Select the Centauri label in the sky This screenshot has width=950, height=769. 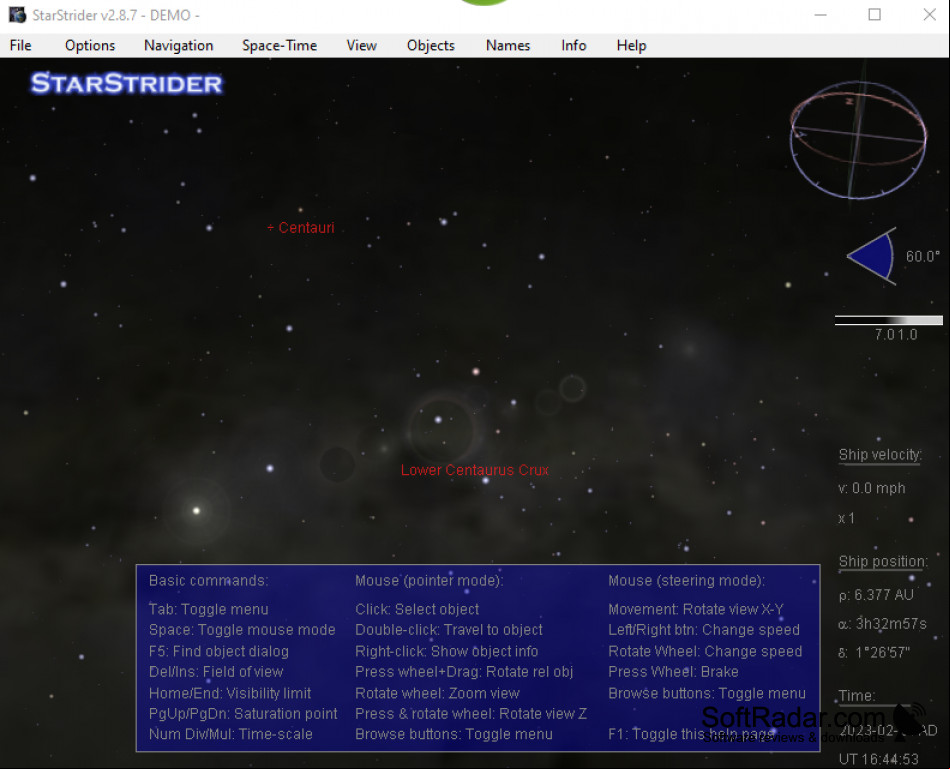click(x=301, y=228)
